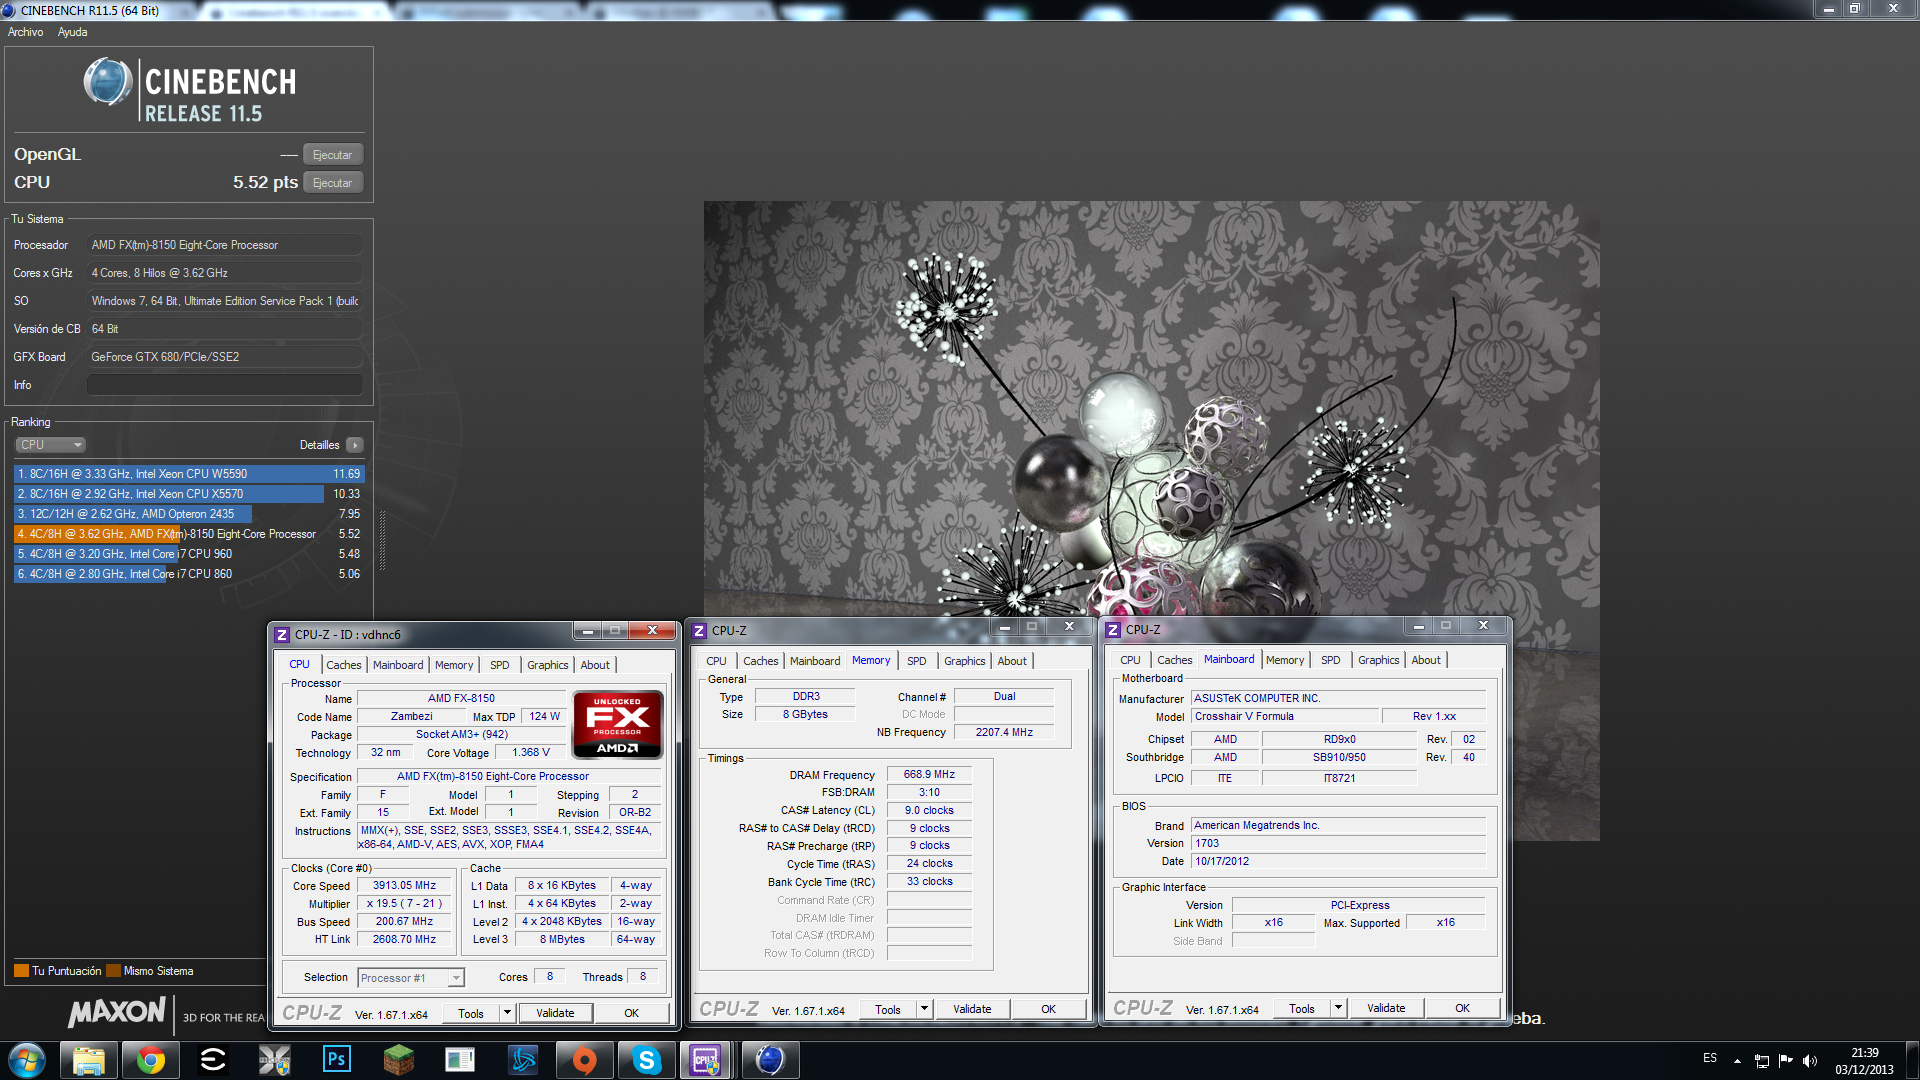Open the network status tray icon
Viewport: 1920px width, 1080px height.
[x=1762, y=1061]
